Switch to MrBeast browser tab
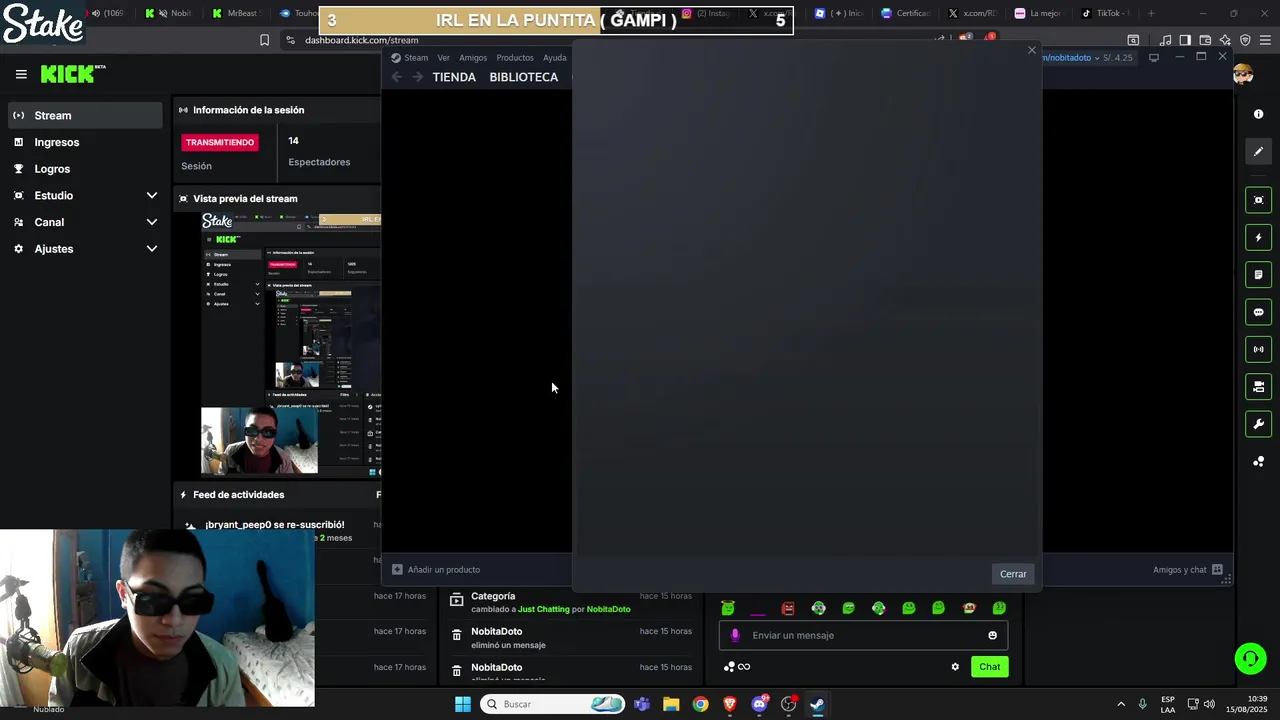Screen dimensions: 1280x720 click(x=235, y=13)
